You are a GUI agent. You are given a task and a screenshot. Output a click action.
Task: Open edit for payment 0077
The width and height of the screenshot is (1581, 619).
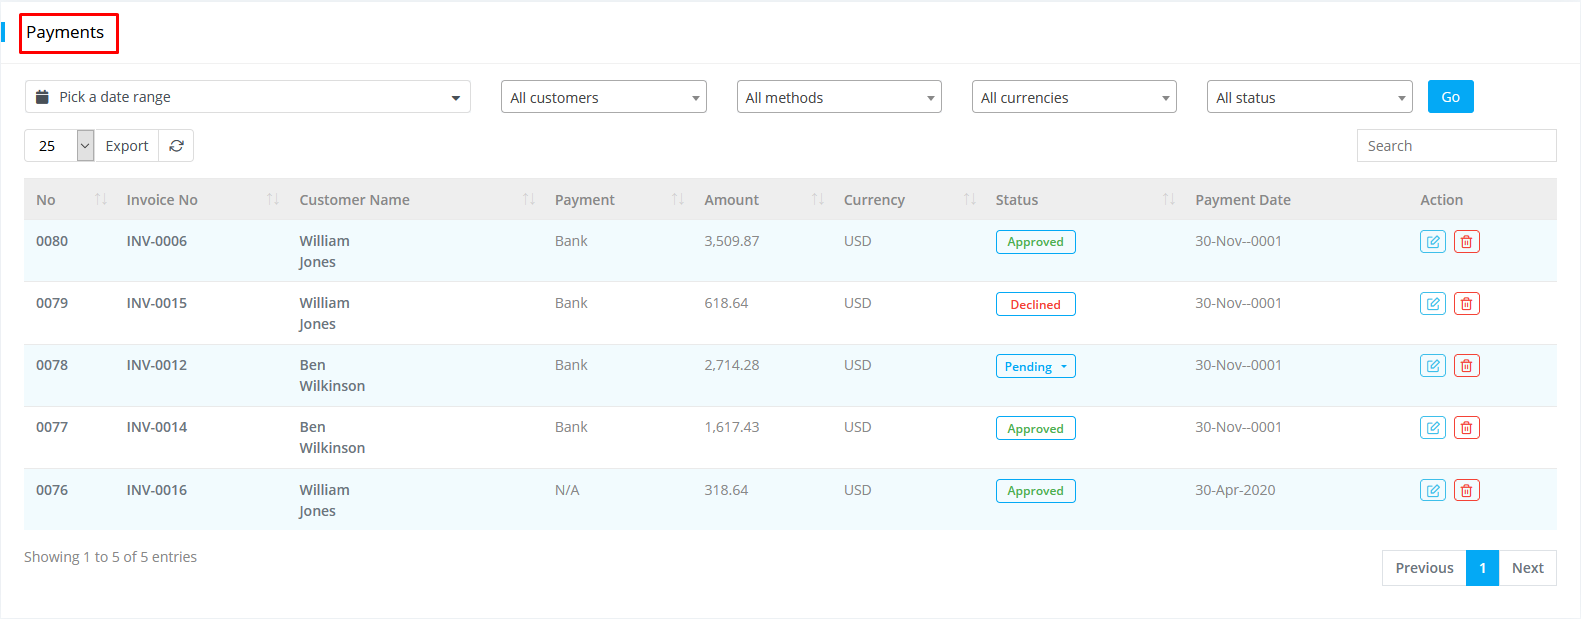coord(1432,428)
